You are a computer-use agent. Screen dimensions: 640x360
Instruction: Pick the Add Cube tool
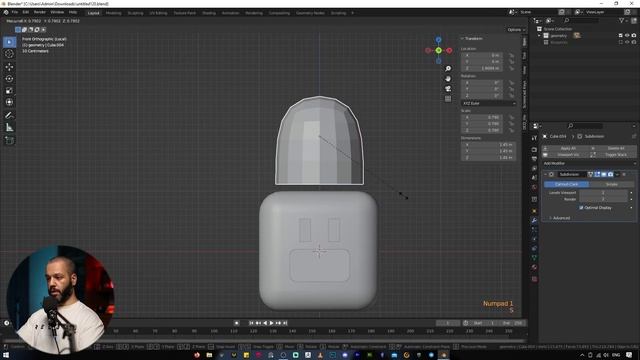coord(9,140)
